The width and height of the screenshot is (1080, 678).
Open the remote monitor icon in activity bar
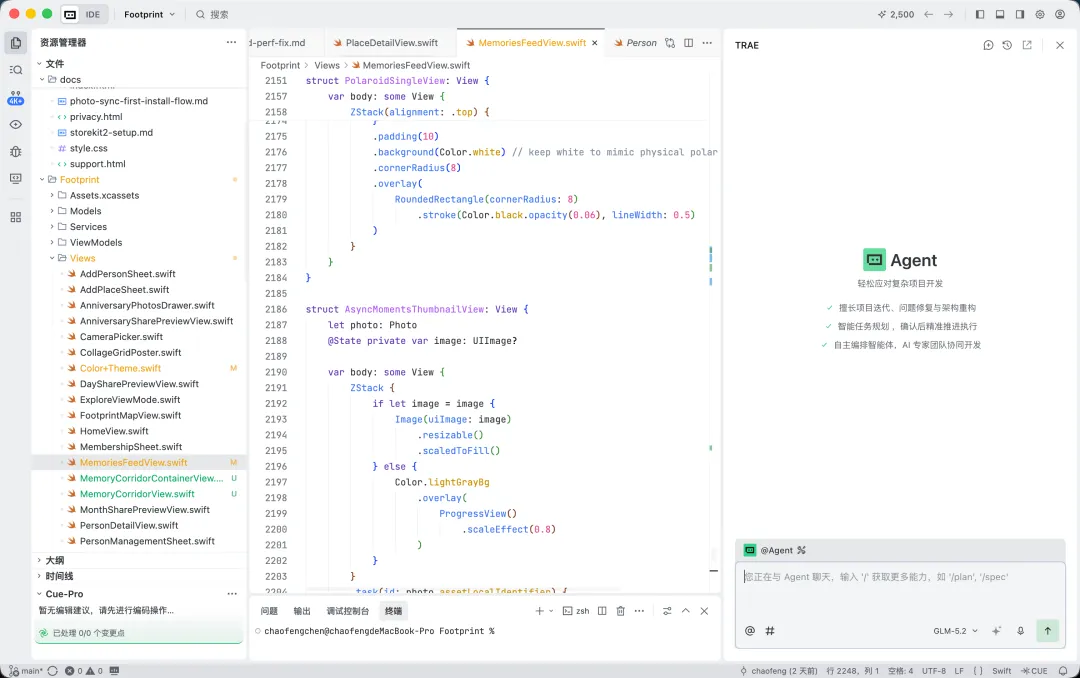[16, 178]
